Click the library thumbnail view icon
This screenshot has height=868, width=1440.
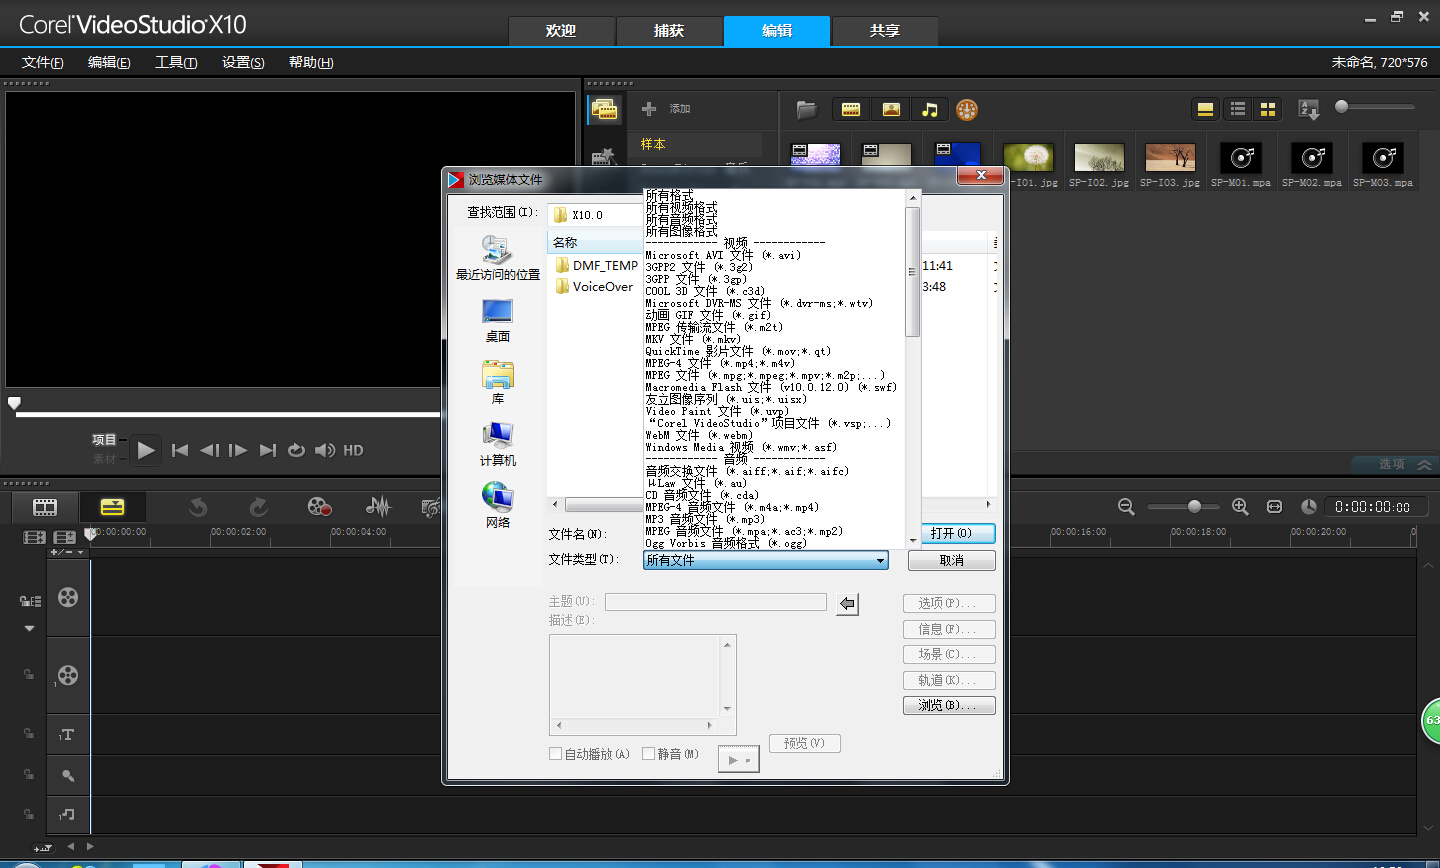coord(1268,109)
